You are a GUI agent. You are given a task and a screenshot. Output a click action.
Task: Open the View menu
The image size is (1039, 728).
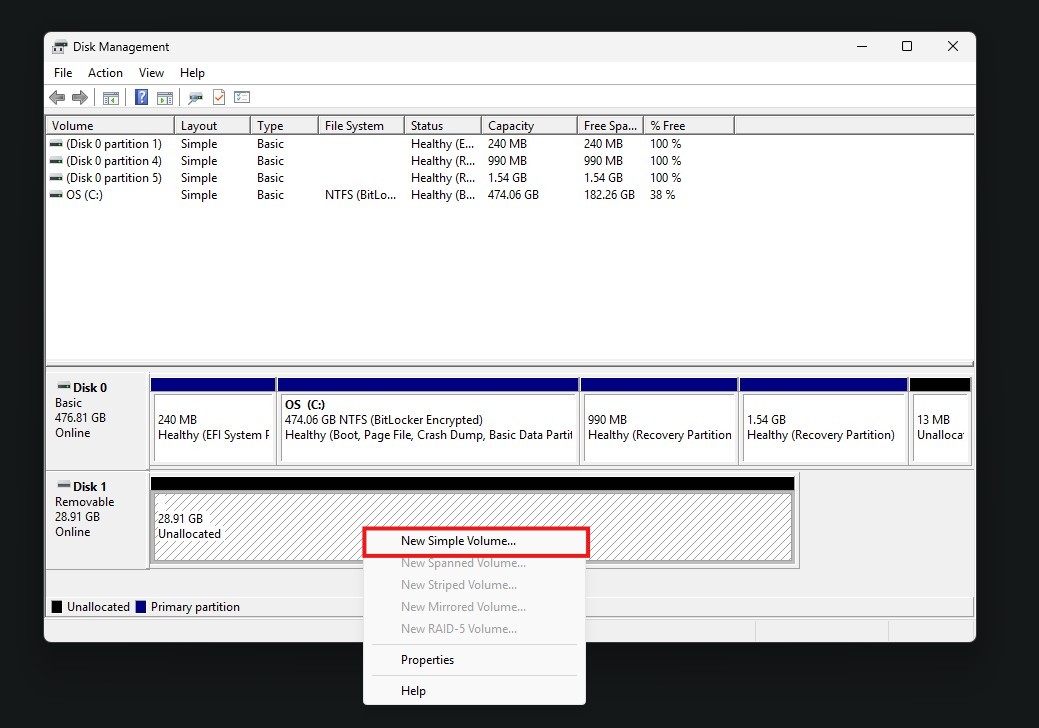[x=151, y=72]
